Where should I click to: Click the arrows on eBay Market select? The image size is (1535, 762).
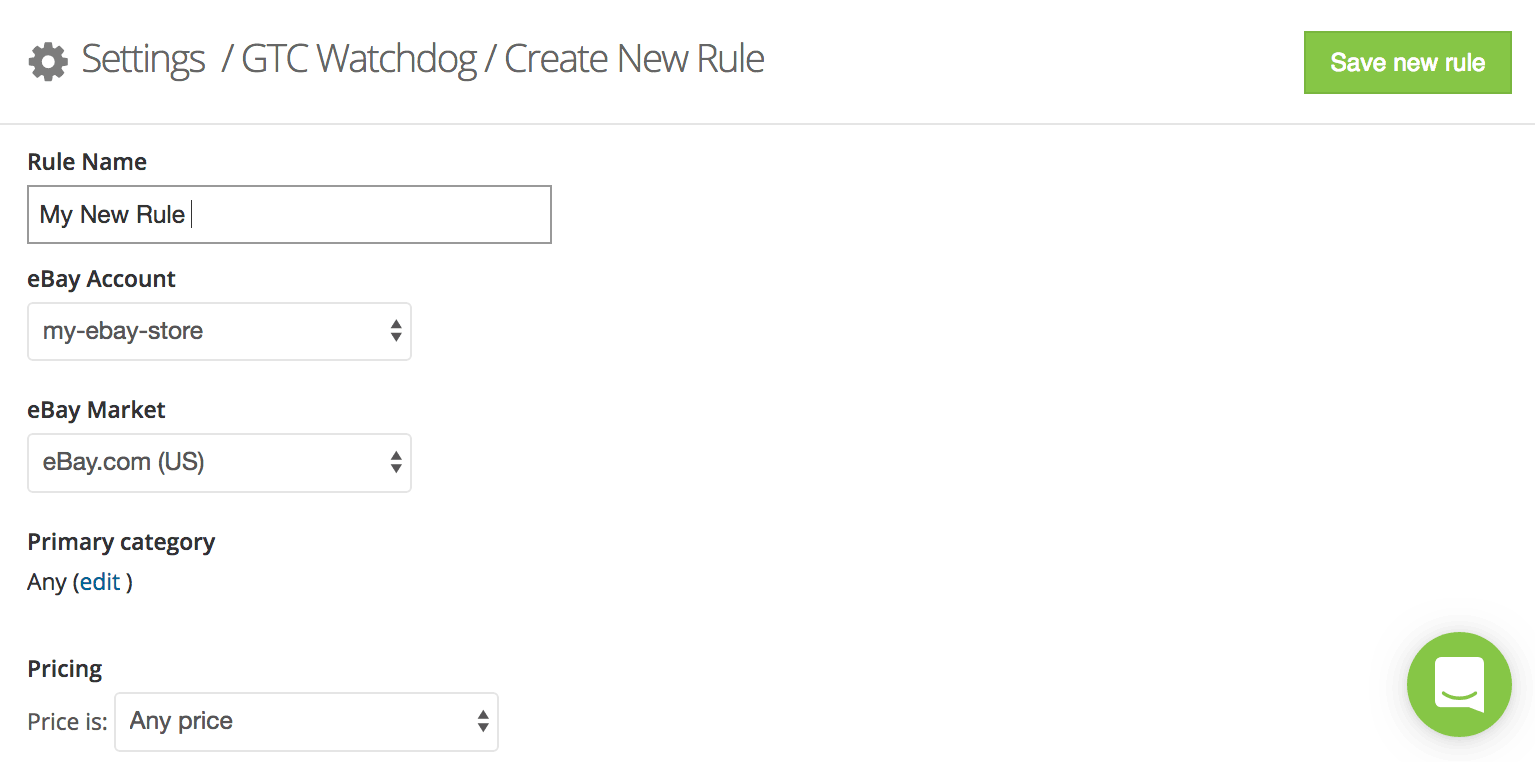pyautogui.click(x=396, y=462)
